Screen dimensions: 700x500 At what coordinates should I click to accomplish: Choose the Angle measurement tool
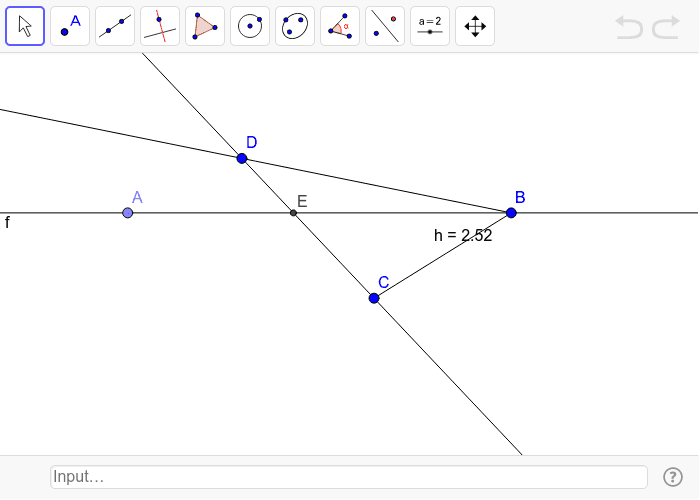click(x=340, y=26)
